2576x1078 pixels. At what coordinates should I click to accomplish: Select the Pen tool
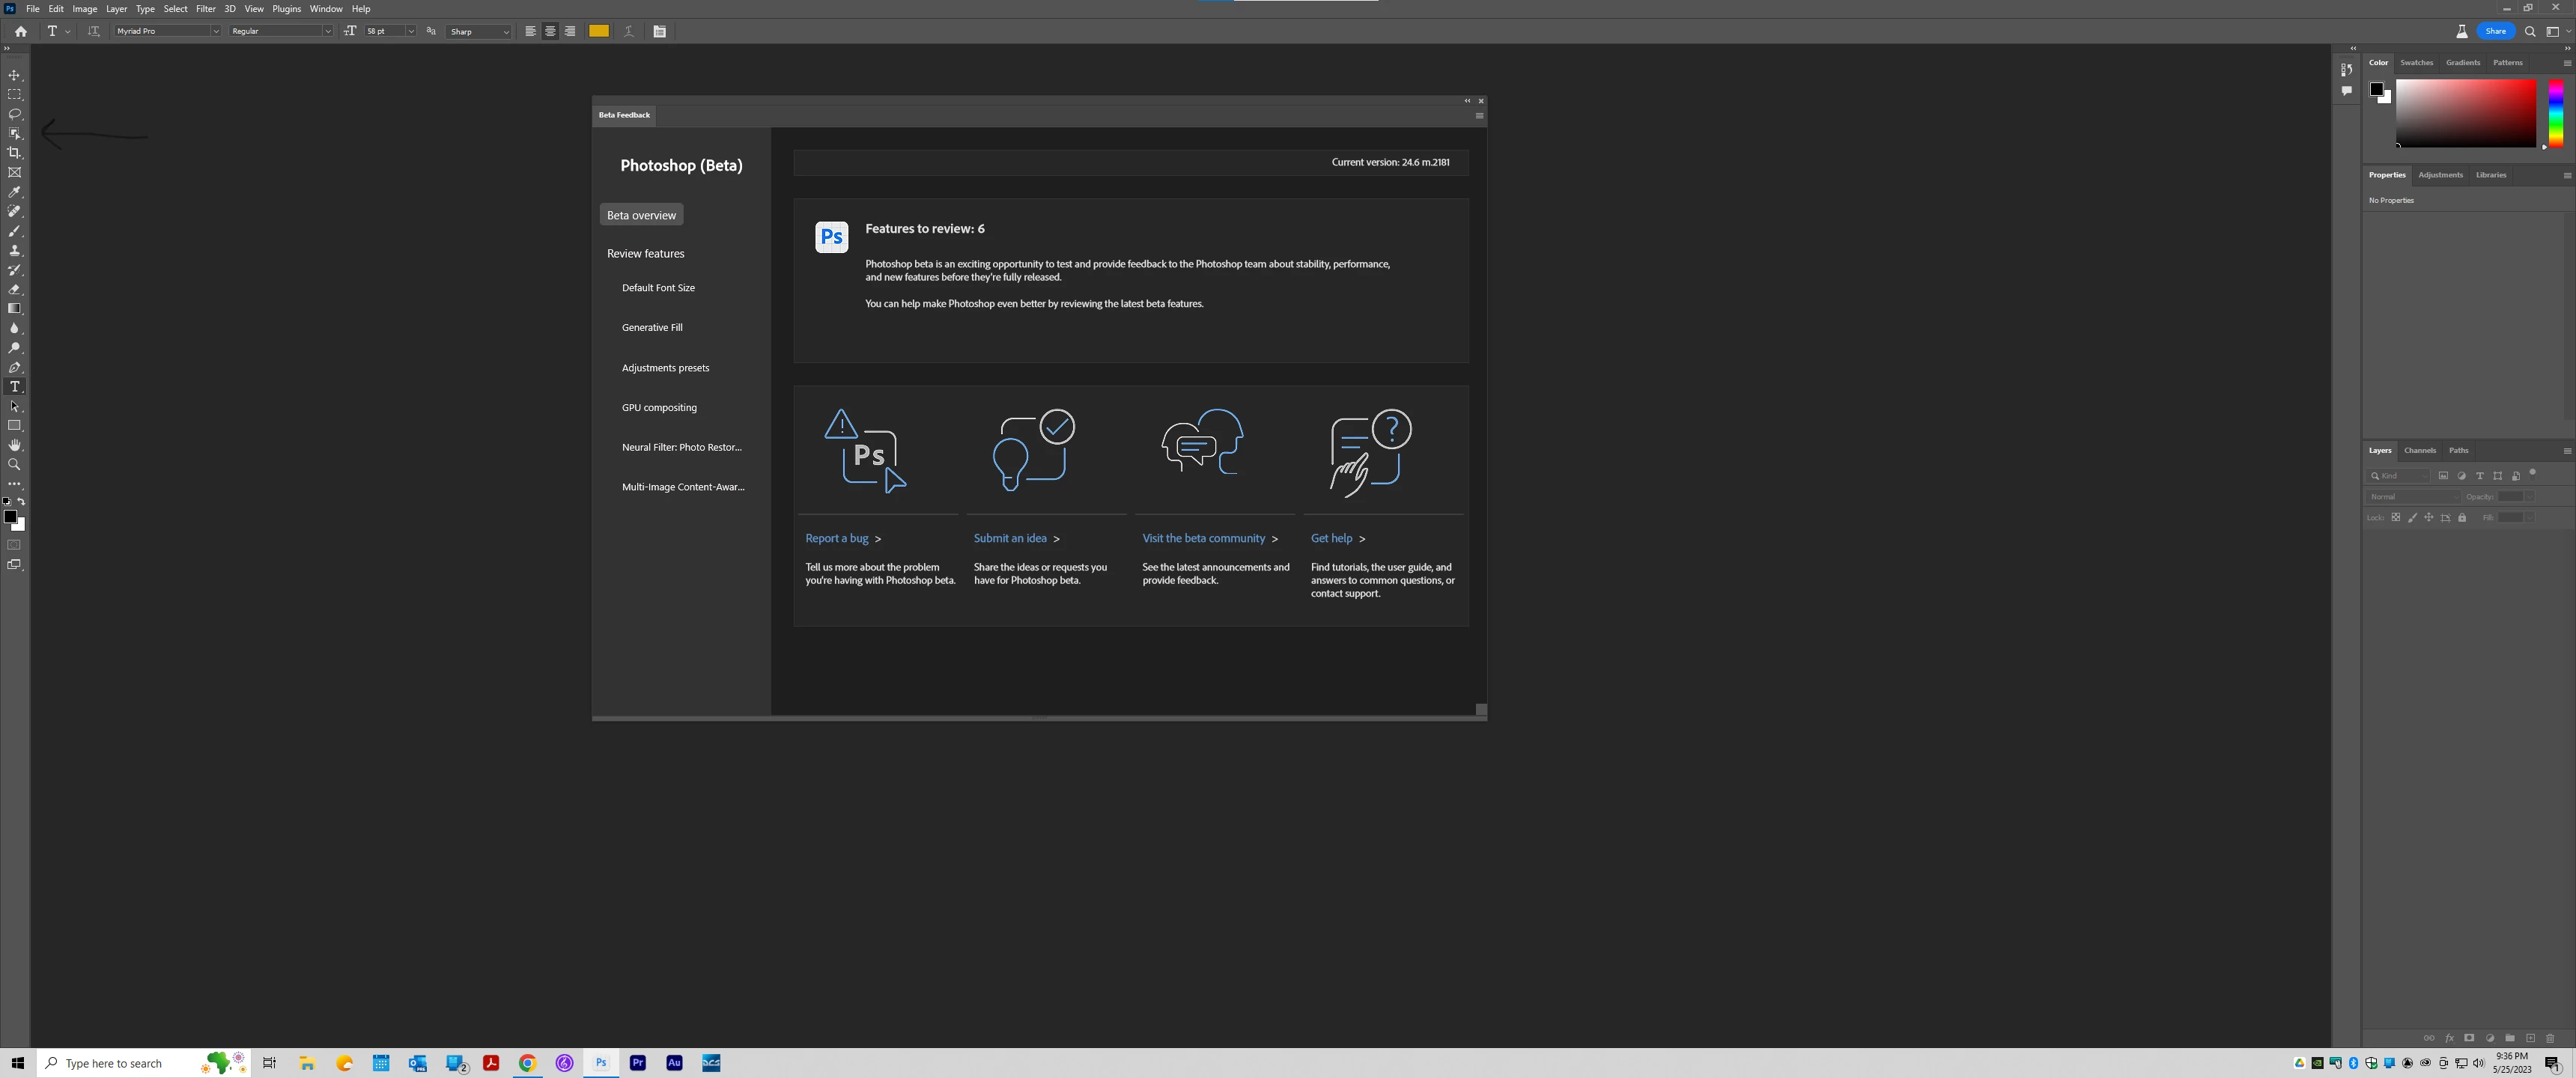(x=14, y=368)
